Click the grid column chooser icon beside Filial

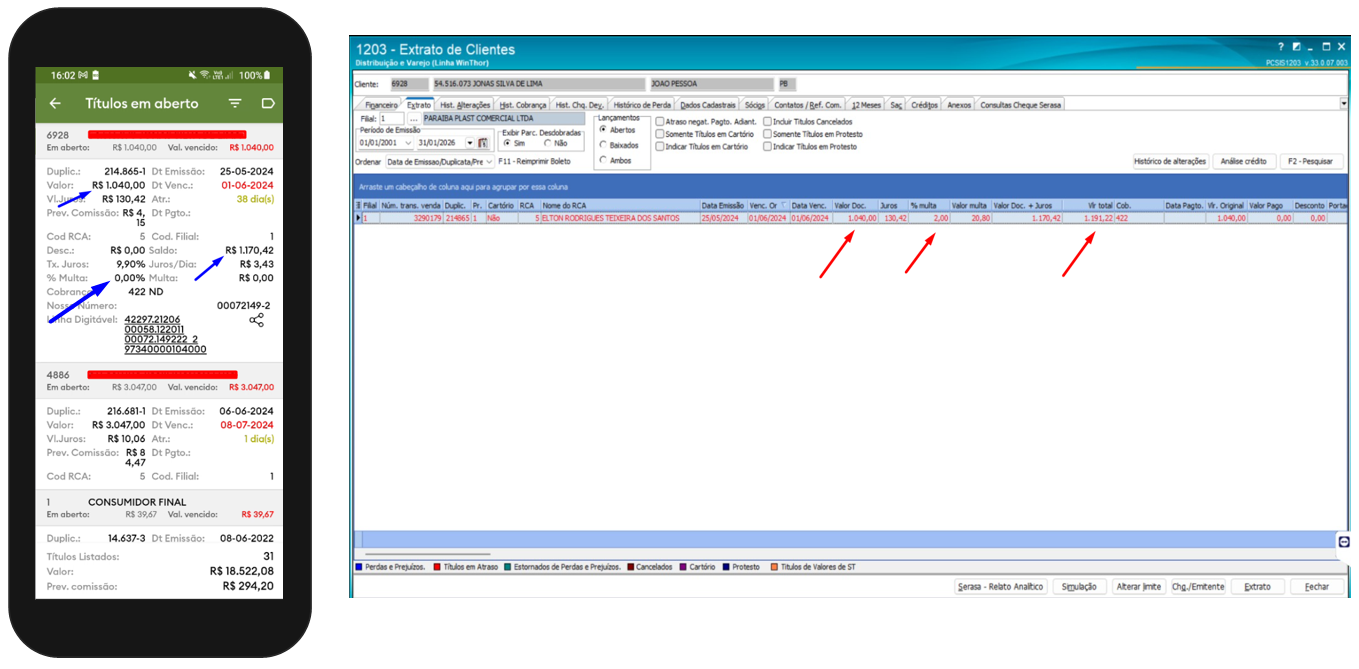pyautogui.click(x=358, y=204)
